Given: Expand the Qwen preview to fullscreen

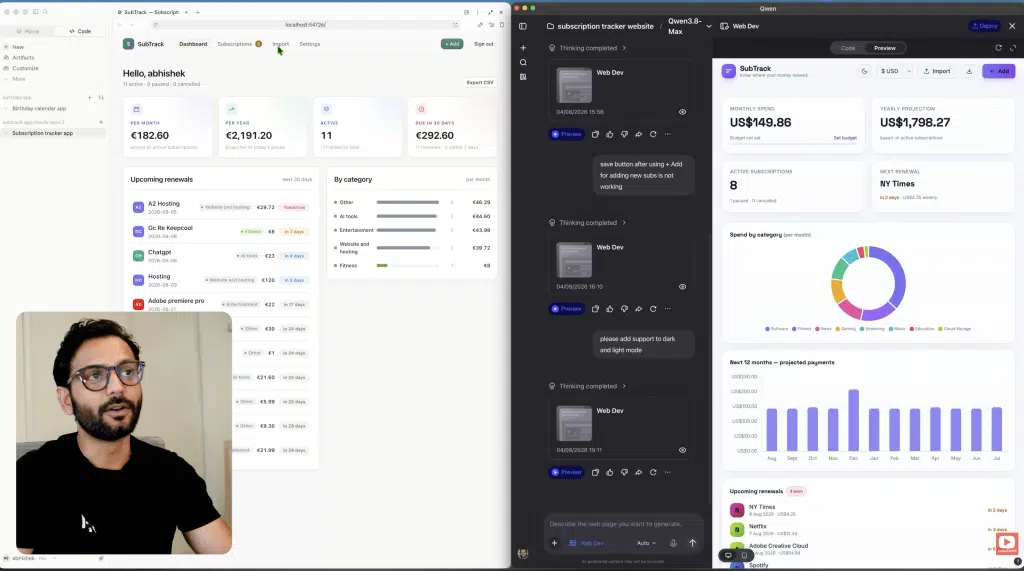Looking at the screenshot, I should [x=1013, y=48].
